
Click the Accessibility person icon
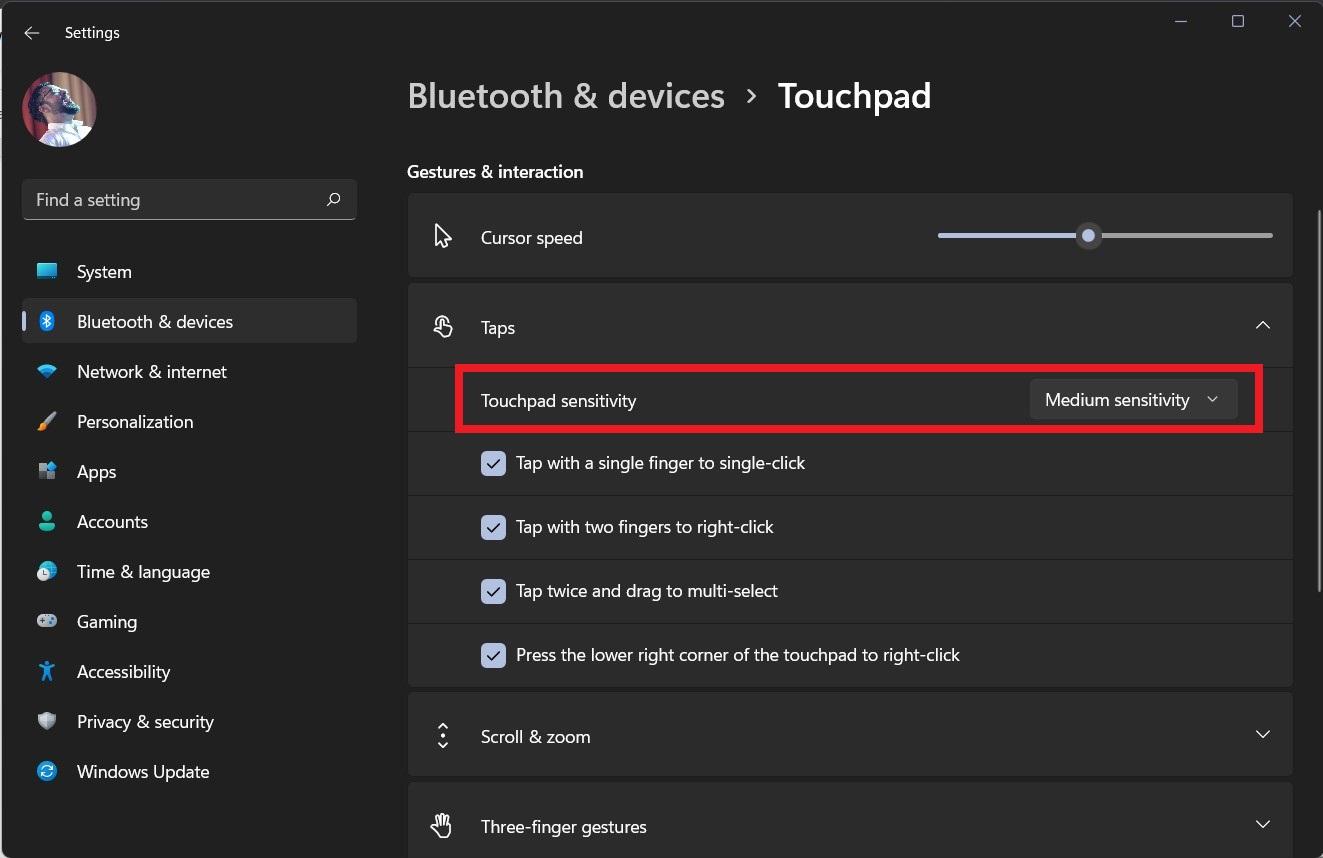pos(47,671)
